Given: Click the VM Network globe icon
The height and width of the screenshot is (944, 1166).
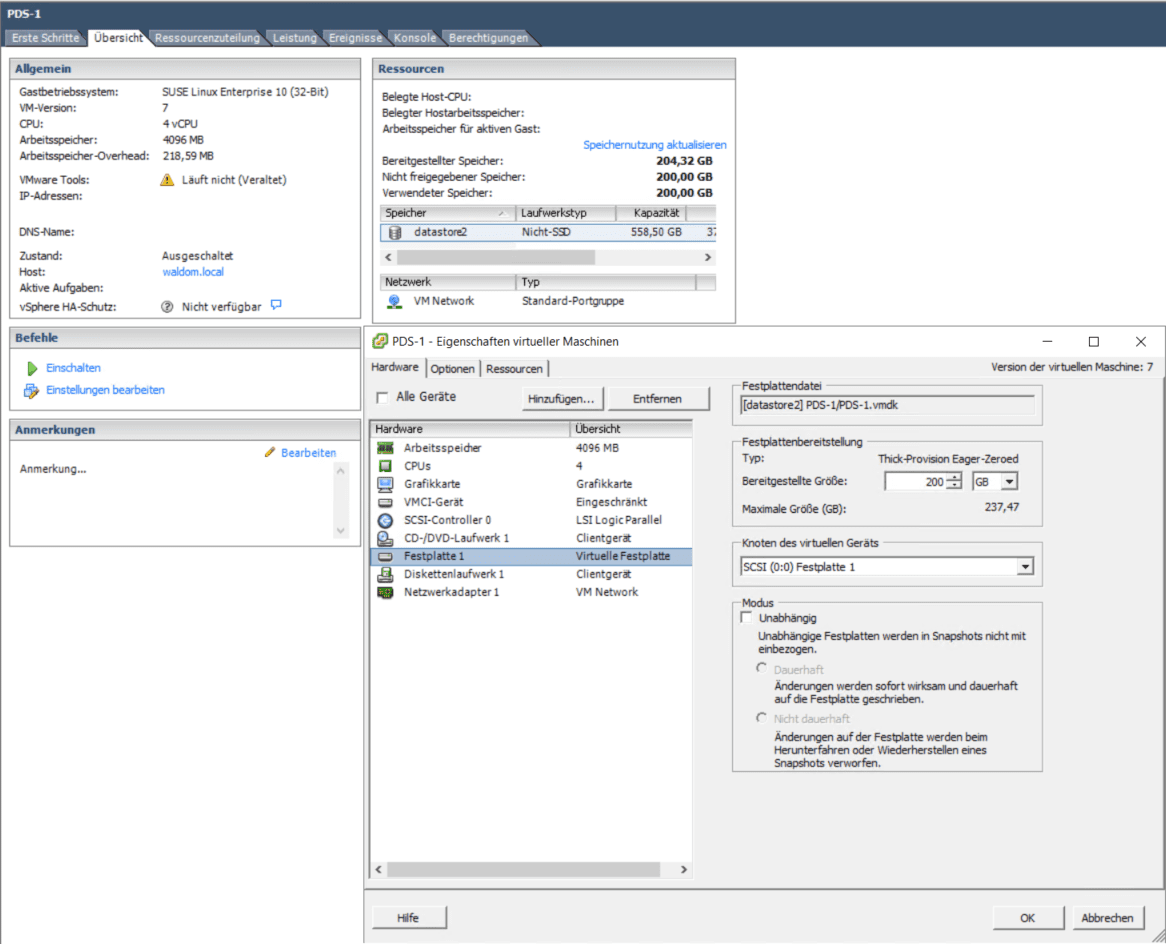Looking at the screenshot, I should point(395,301).
